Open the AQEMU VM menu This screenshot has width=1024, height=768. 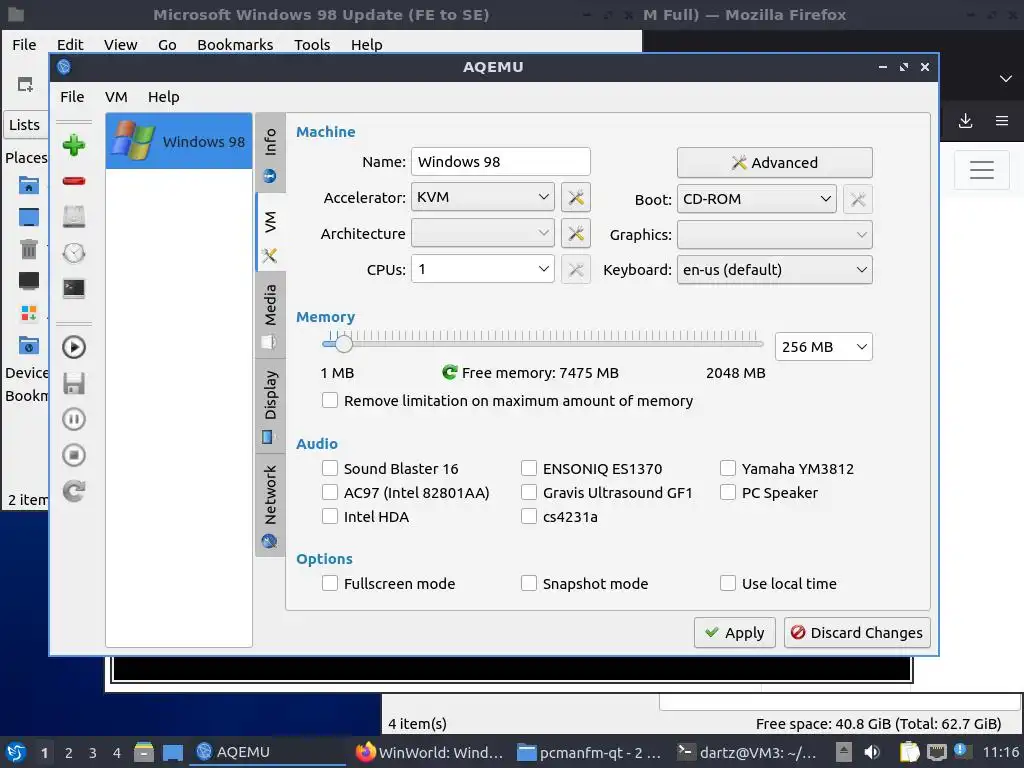click(x=116, y=97)
